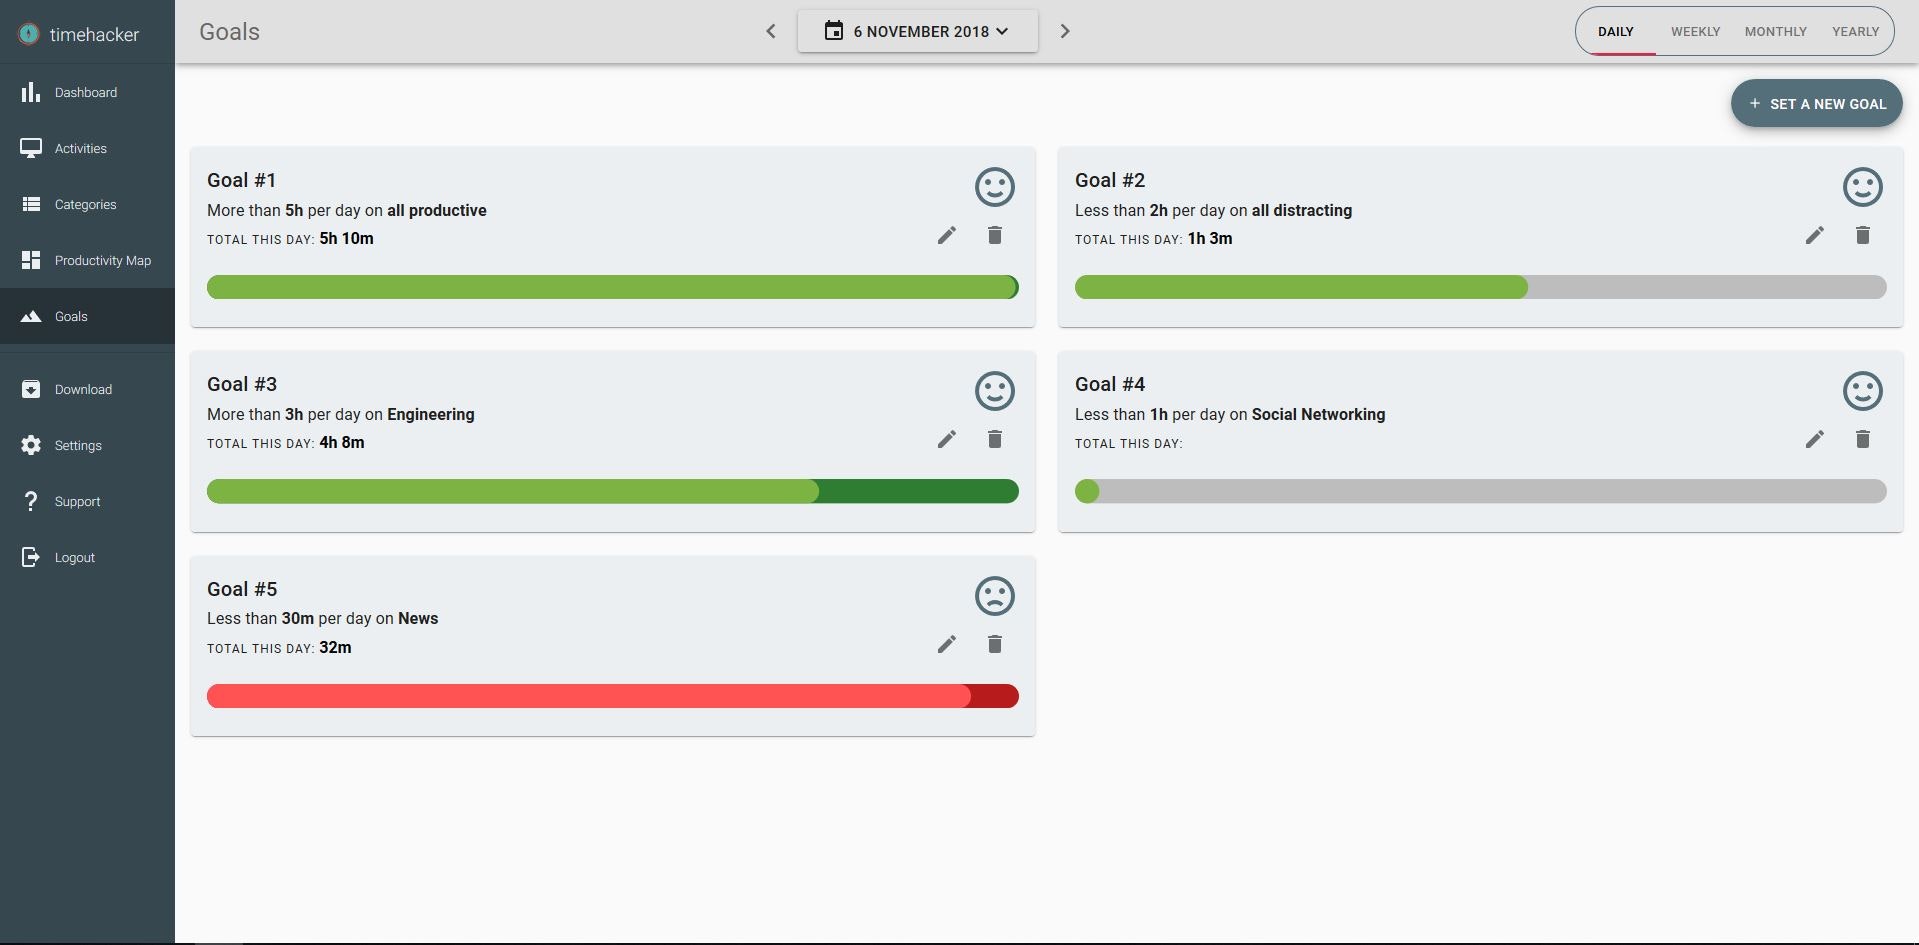Image resolution: width=1919 pixels, height=945 pixels.
Task: Open the date picker showing 6 November 2018
Action: pyautogui.click(x=917, y=31)
